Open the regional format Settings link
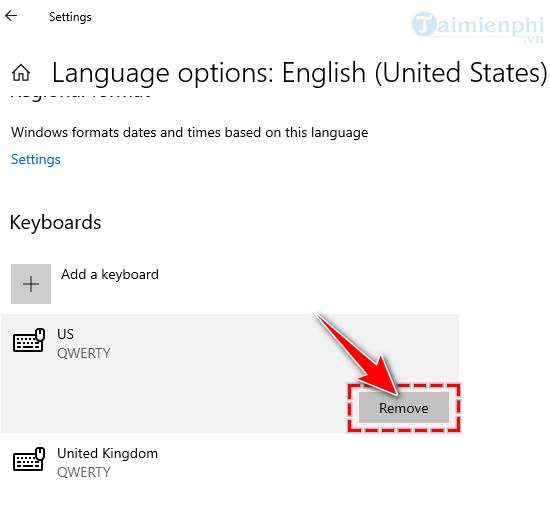550x505 pixels. coord(36,160)
